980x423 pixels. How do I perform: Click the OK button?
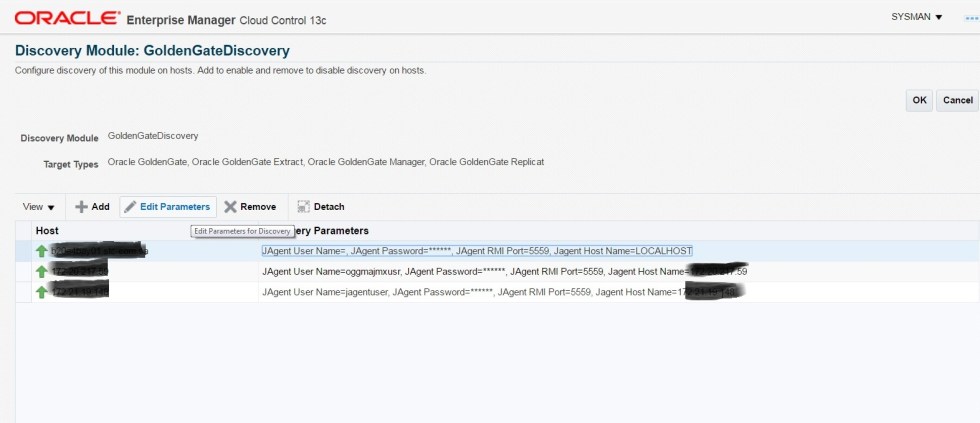point(919,100)
